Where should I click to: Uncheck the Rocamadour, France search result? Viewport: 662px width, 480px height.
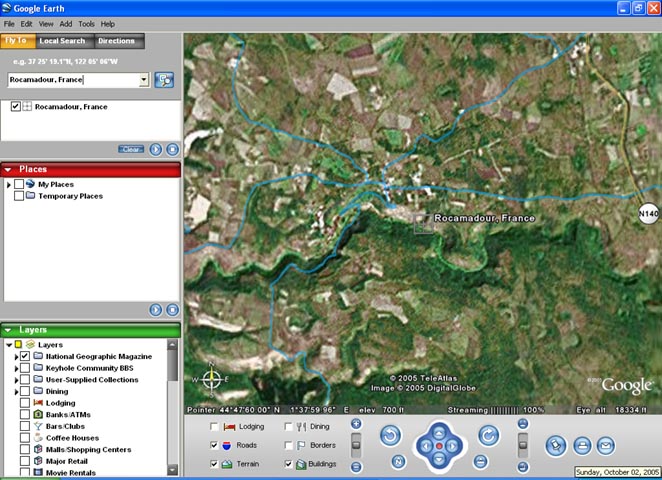16,106
